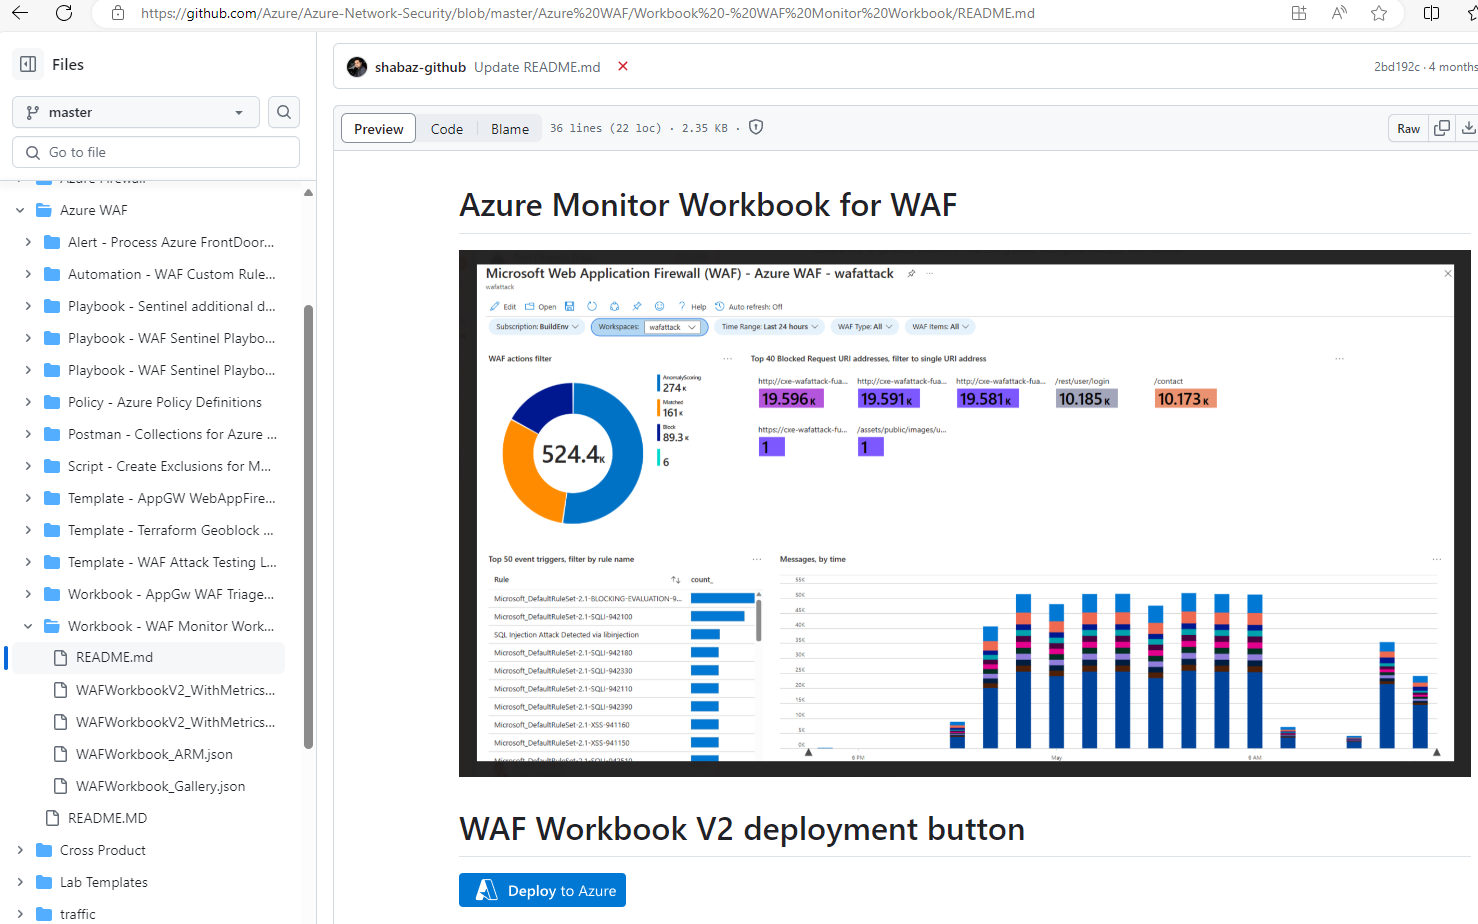Click the search magnifier icon beside branch selector
Image resolution: width=1478 pixels, height=924 pixels.
click(284, 112)
